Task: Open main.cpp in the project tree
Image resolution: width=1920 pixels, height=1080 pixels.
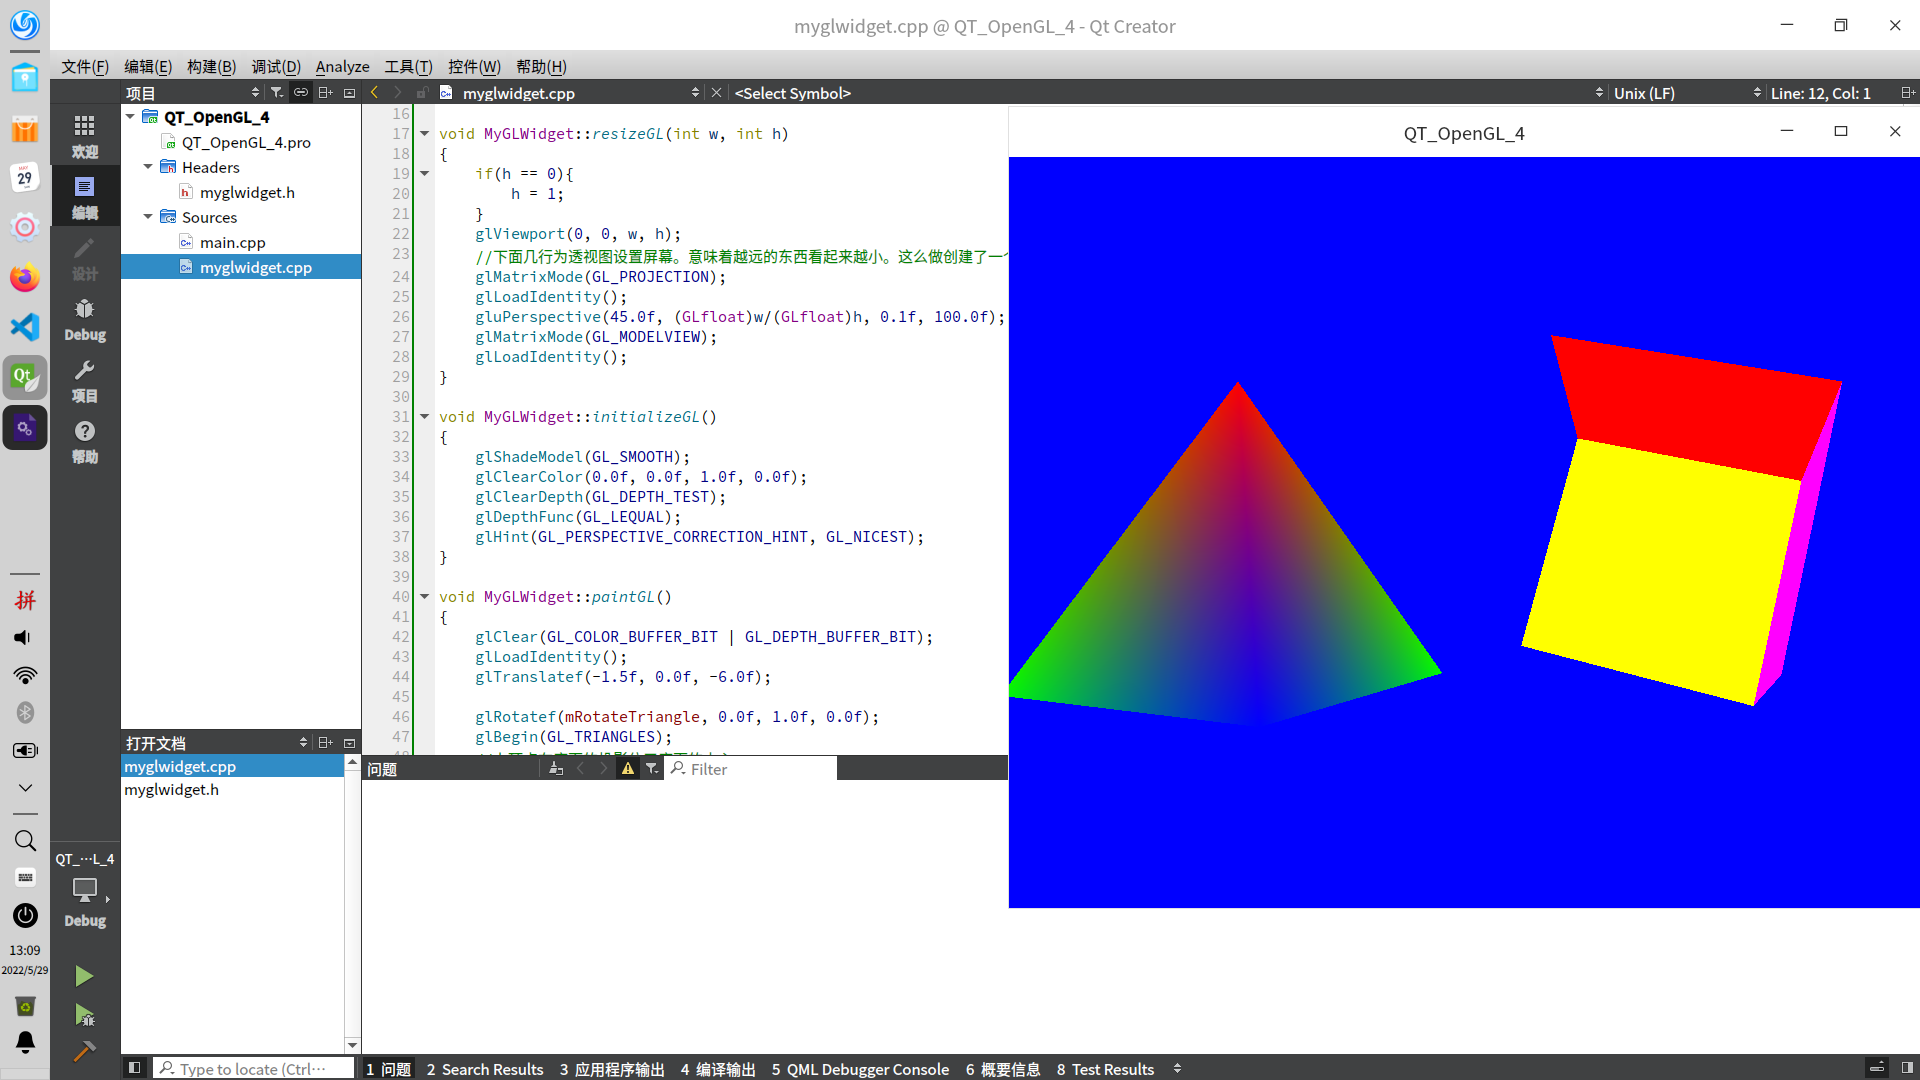Action: (232, 242)
